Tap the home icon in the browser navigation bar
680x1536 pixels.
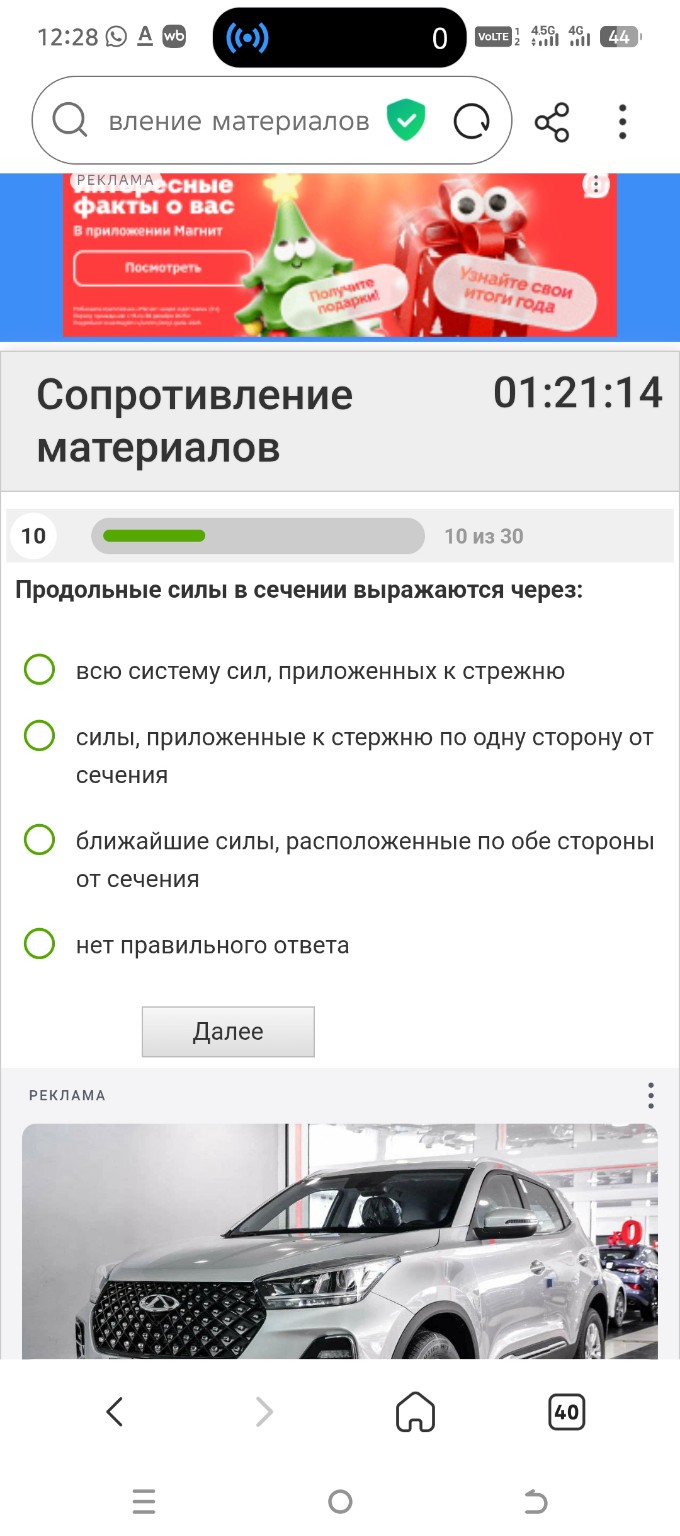[x=416, y=1412]
